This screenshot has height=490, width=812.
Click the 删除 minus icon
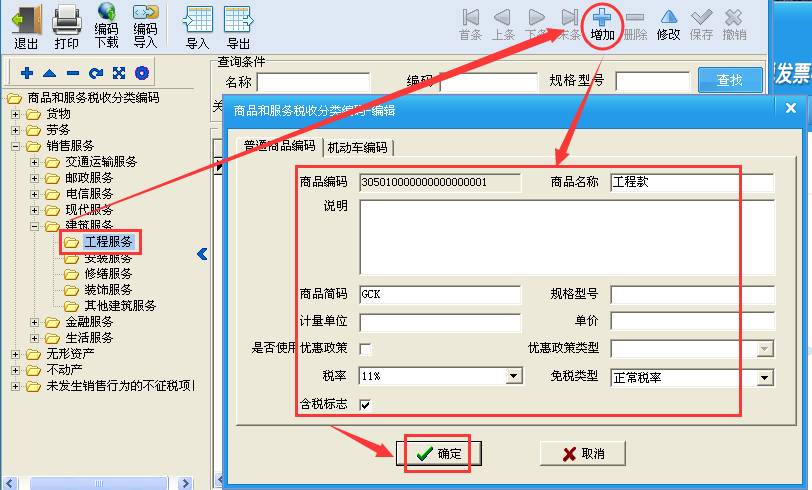point(635,18)
